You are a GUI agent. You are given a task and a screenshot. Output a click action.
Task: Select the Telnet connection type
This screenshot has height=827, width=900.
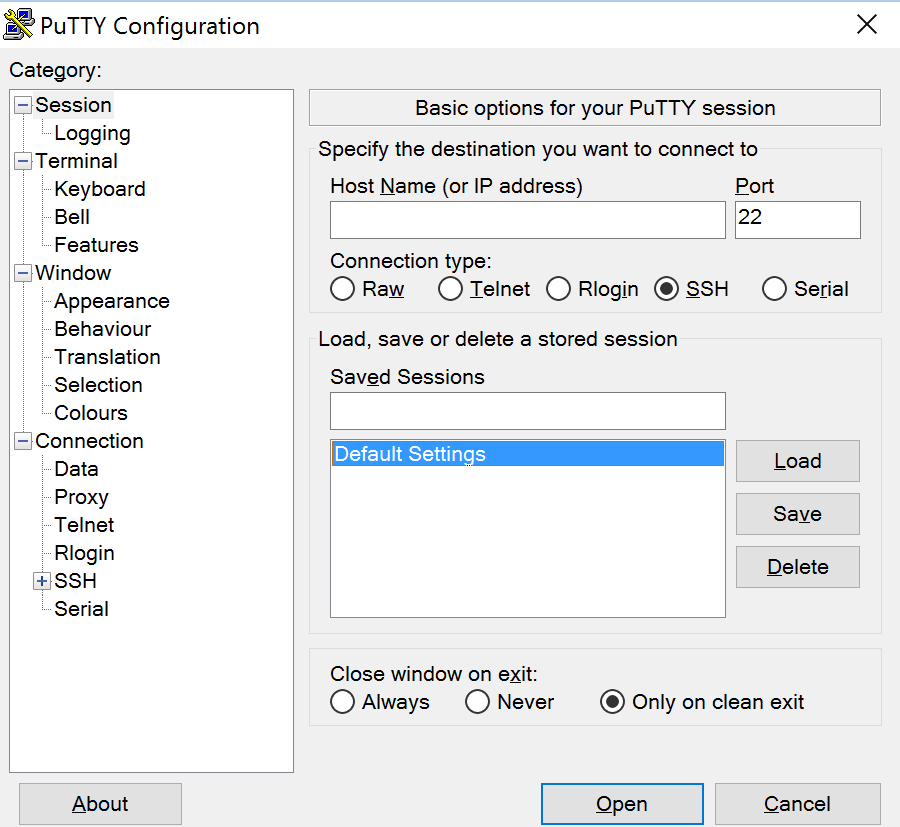click(x=450, y=289)
